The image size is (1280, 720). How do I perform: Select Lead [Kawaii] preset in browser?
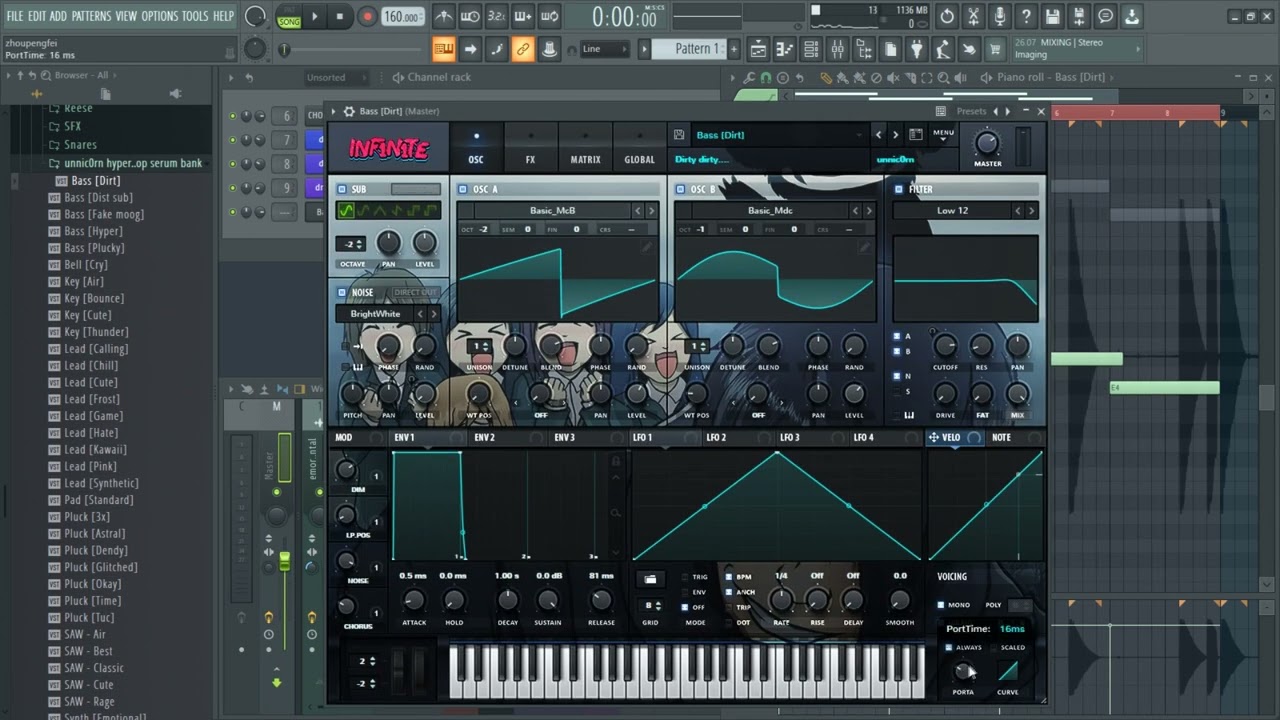tap(95, 449)
